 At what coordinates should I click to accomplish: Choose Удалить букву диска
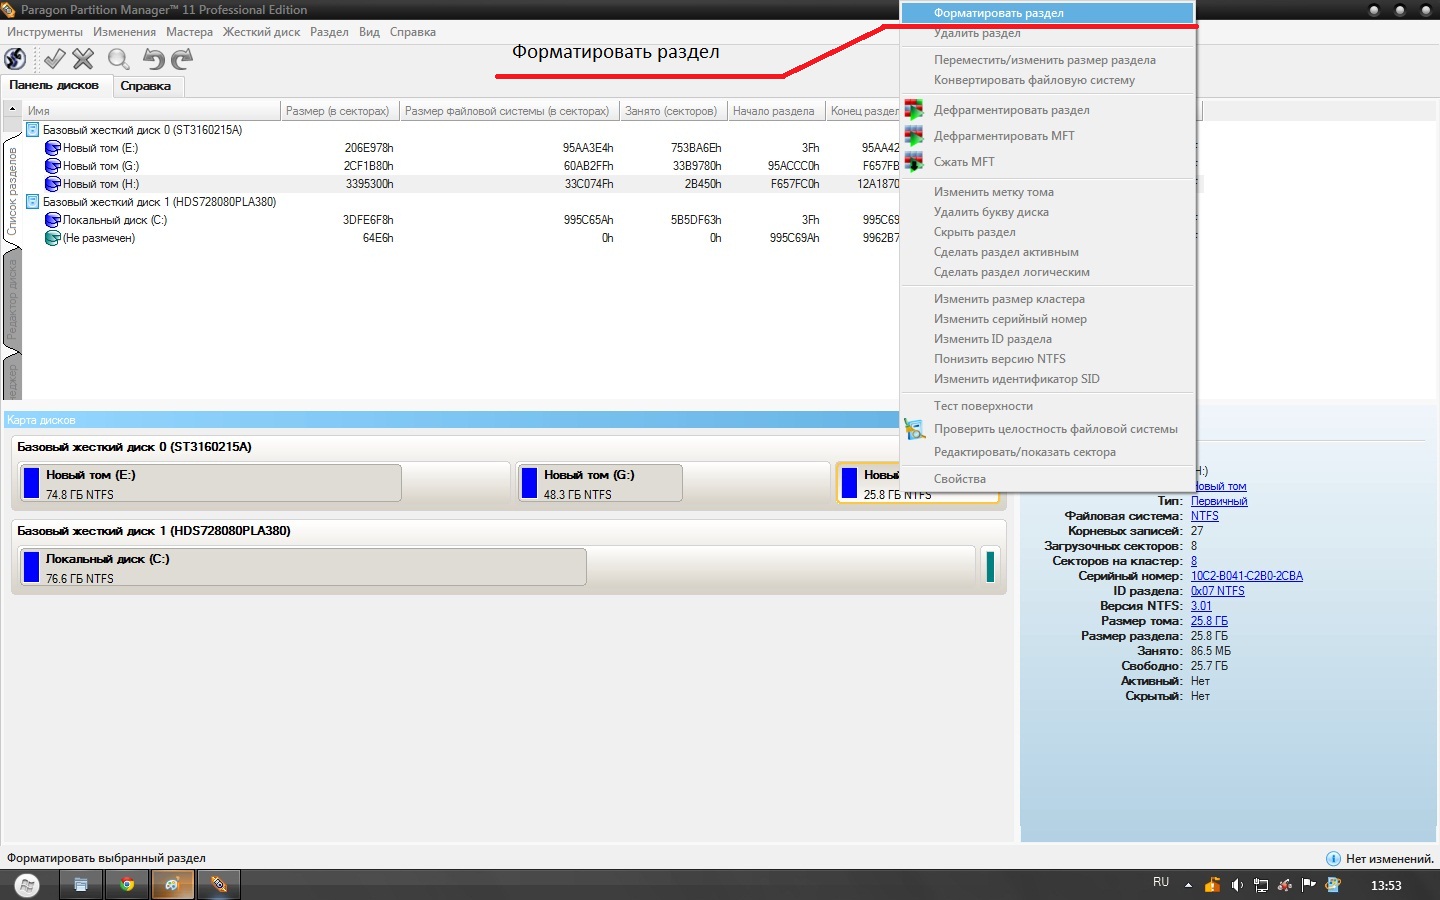coord(1047,212)
